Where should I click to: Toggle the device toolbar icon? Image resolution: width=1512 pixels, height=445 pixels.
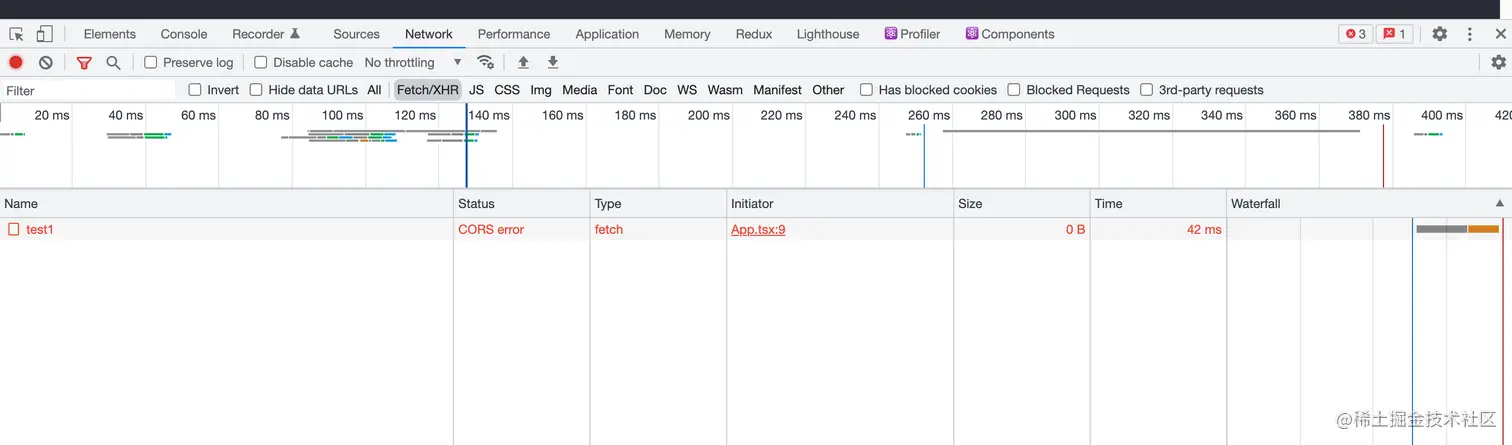(x=44, y=34)
